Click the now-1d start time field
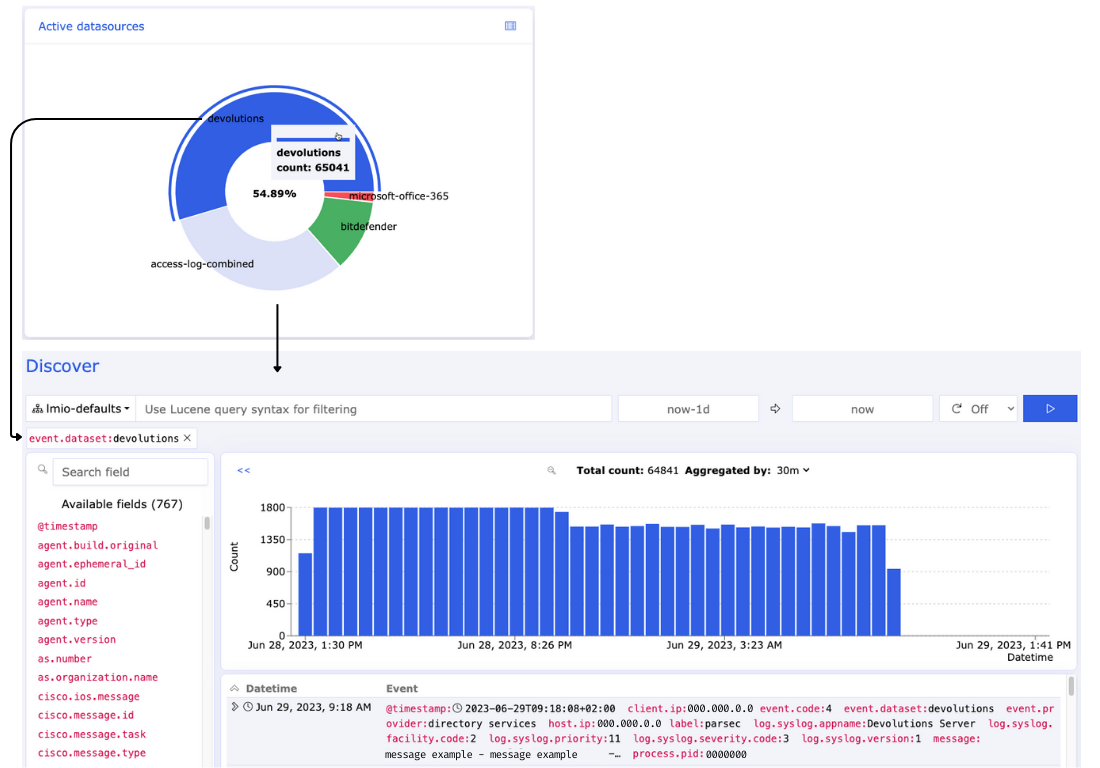The height and width of the screenshot is (768, 1100). point(688,409)
